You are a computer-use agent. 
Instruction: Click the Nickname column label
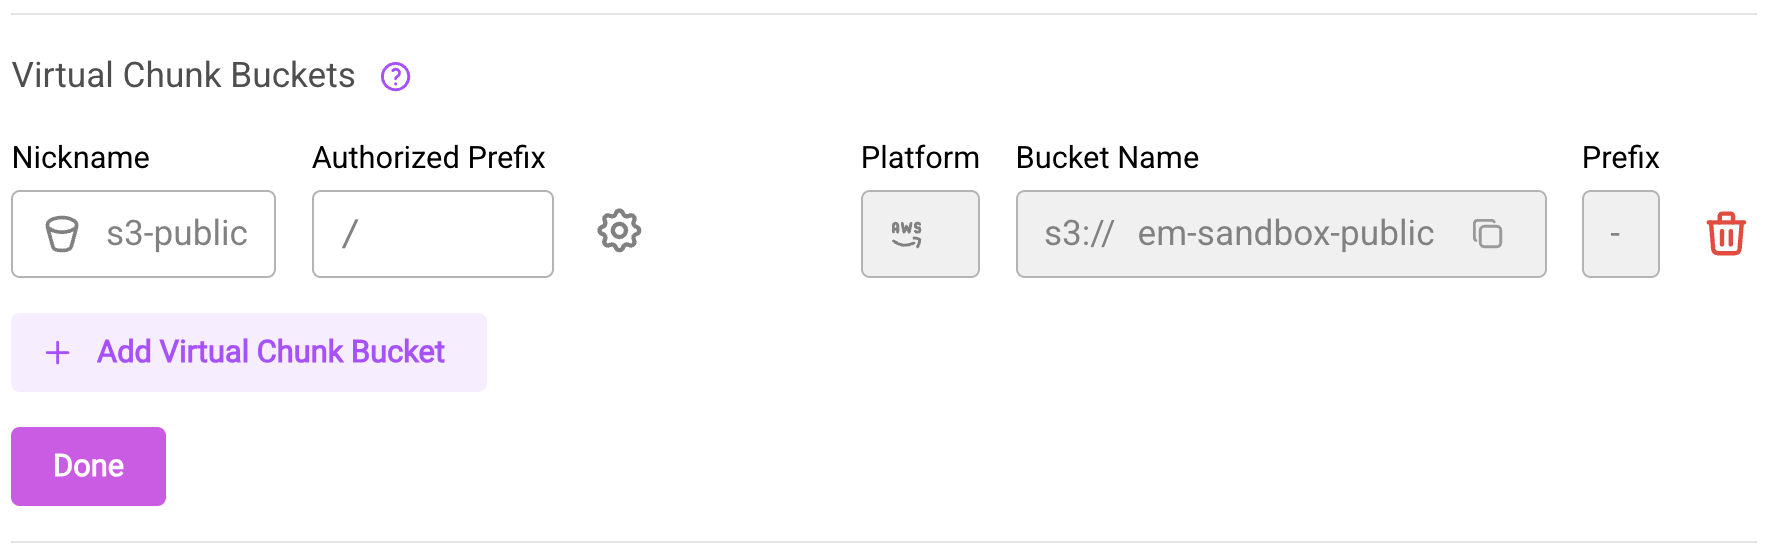(x=81, y=158)
